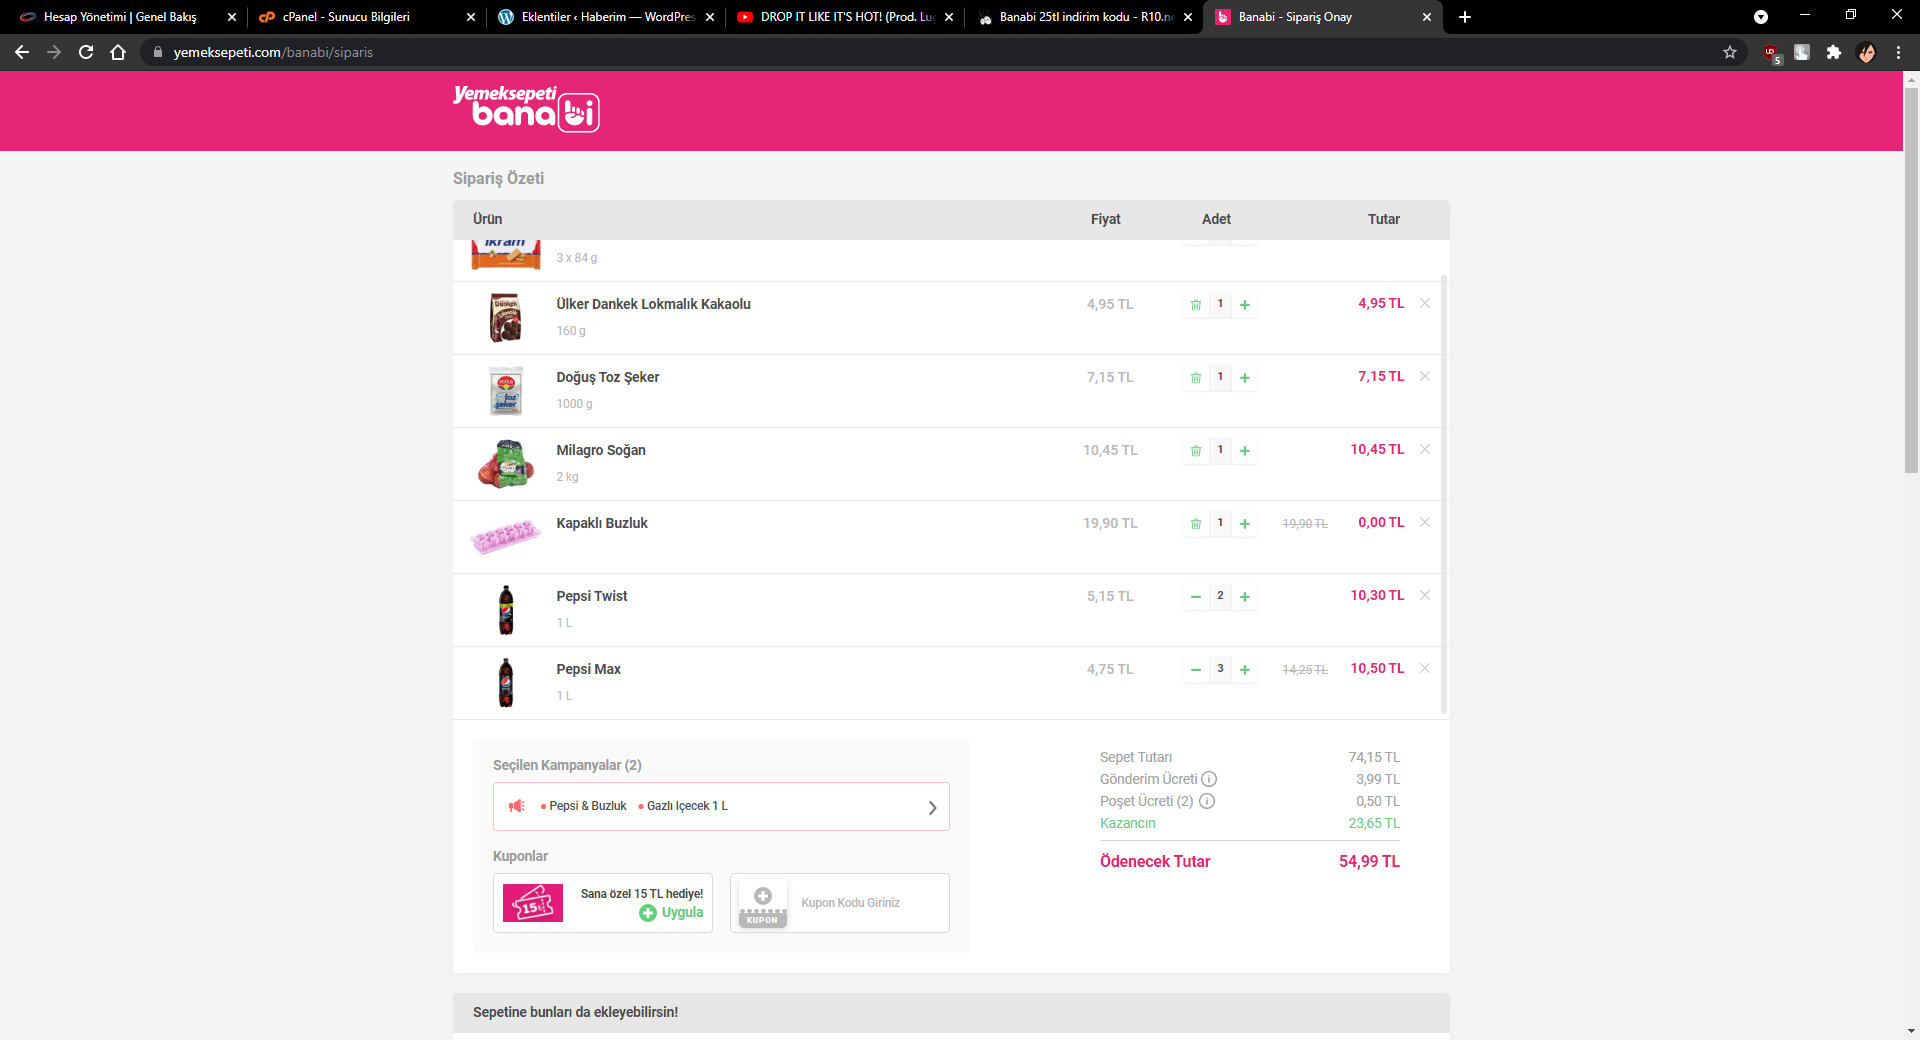Screen dimensions: 1920x1040
Task: Show Poşet Ücreti info tooltip
Action: pyautogui.click(x=1207, y=801)
